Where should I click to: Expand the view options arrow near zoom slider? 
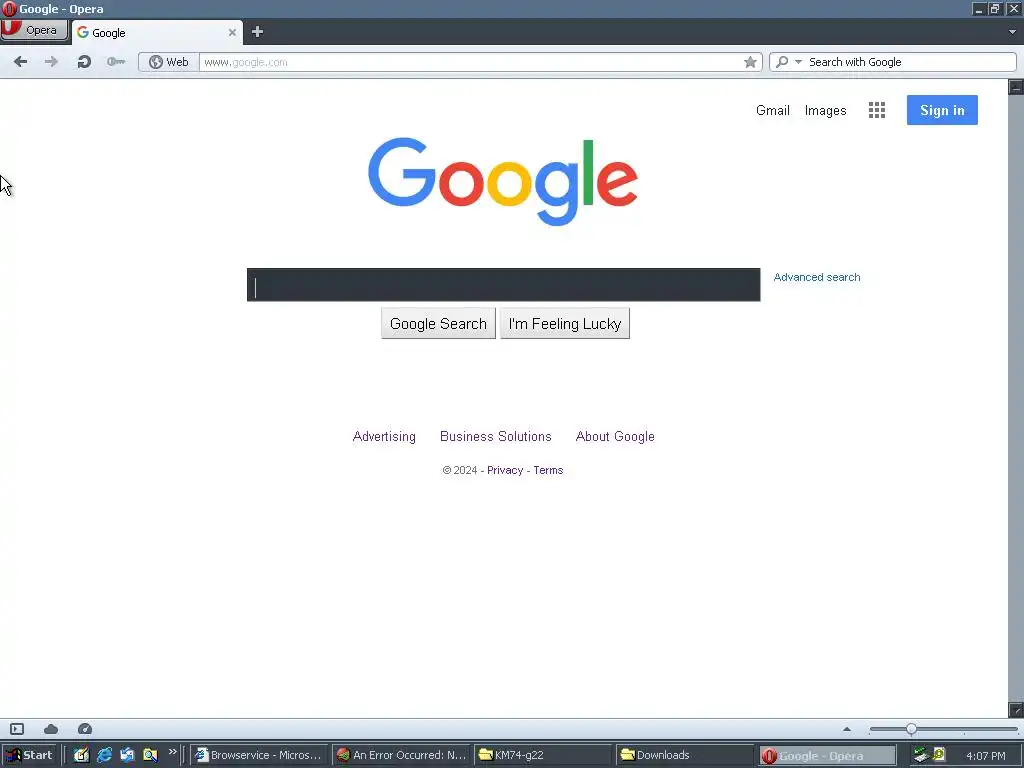pyautogui.click(x=847, y=729)
